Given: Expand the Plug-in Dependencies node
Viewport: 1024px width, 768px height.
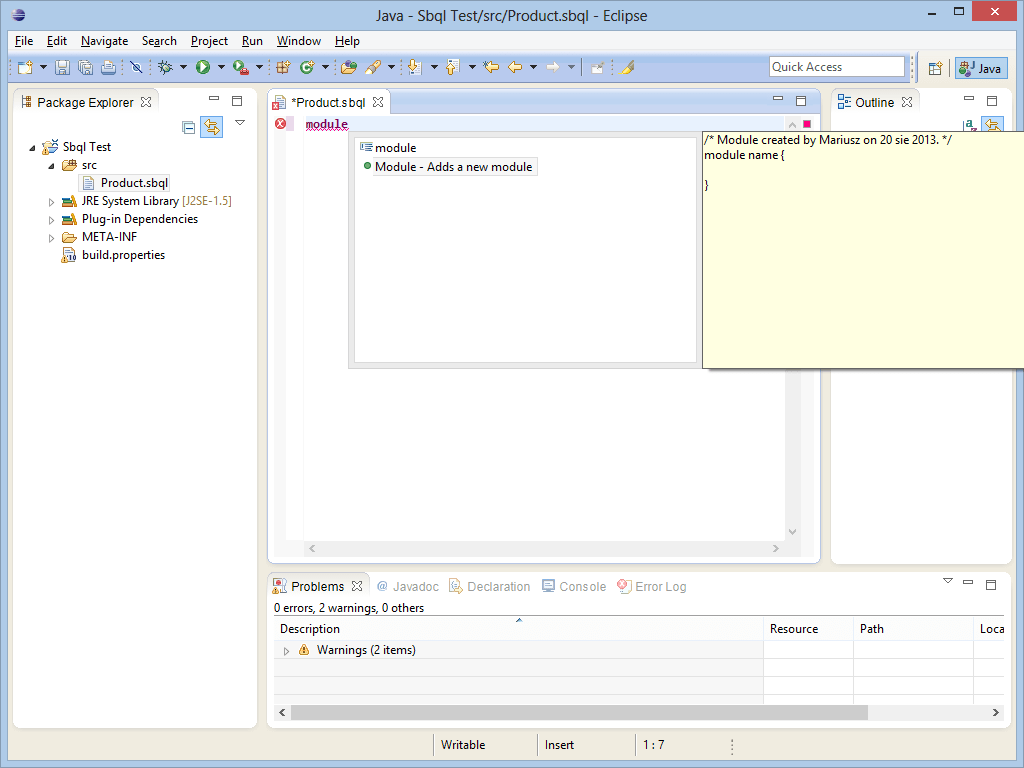Looking at the screenshot, I should tap(51, 220).
